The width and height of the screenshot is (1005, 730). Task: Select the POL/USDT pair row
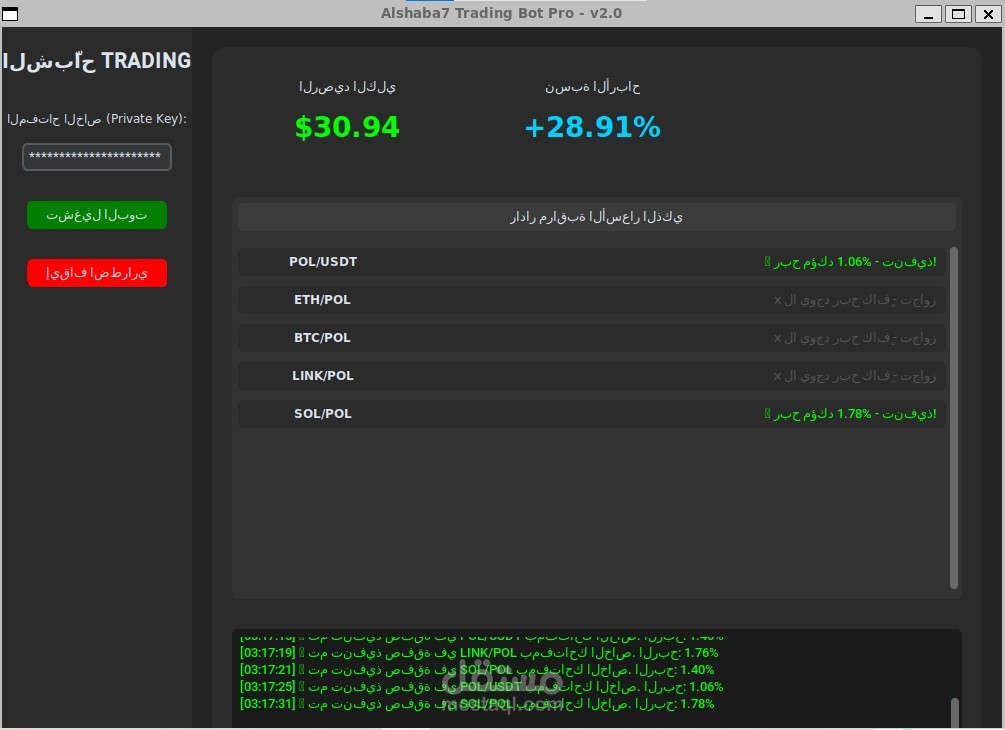coord(592,261)
